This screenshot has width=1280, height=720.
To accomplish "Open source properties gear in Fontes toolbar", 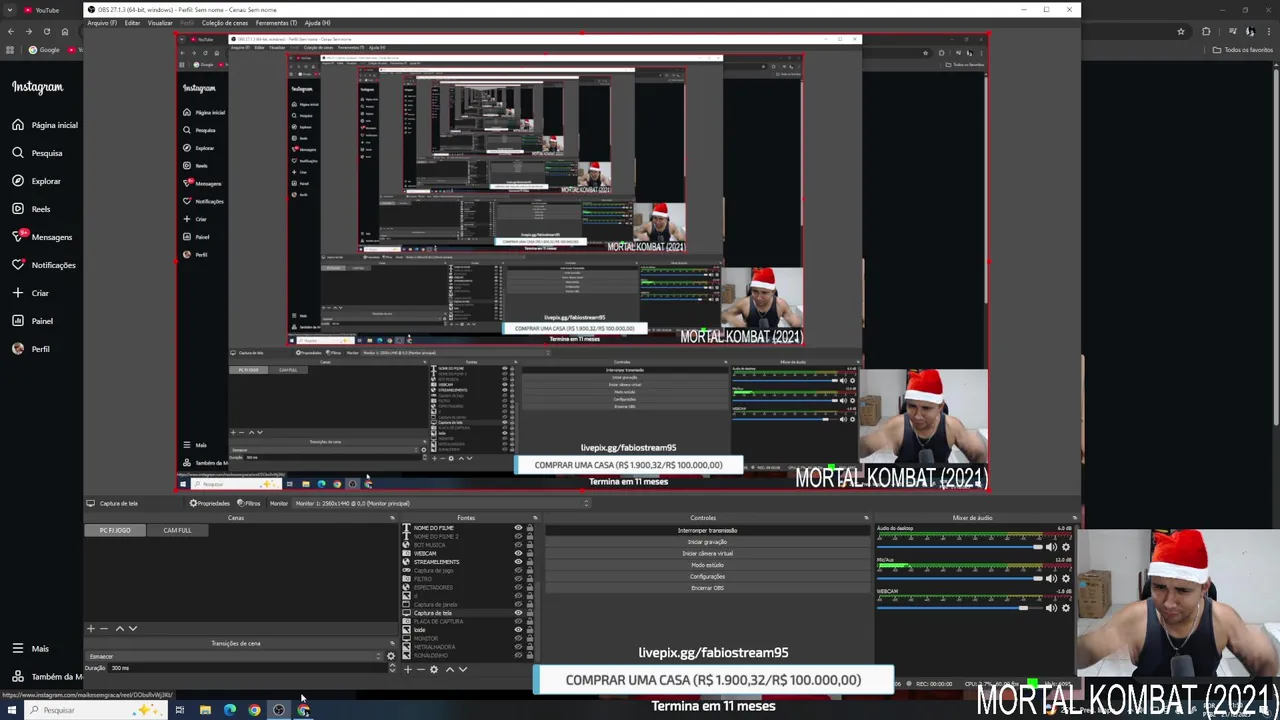I will (x=434, y=669).
